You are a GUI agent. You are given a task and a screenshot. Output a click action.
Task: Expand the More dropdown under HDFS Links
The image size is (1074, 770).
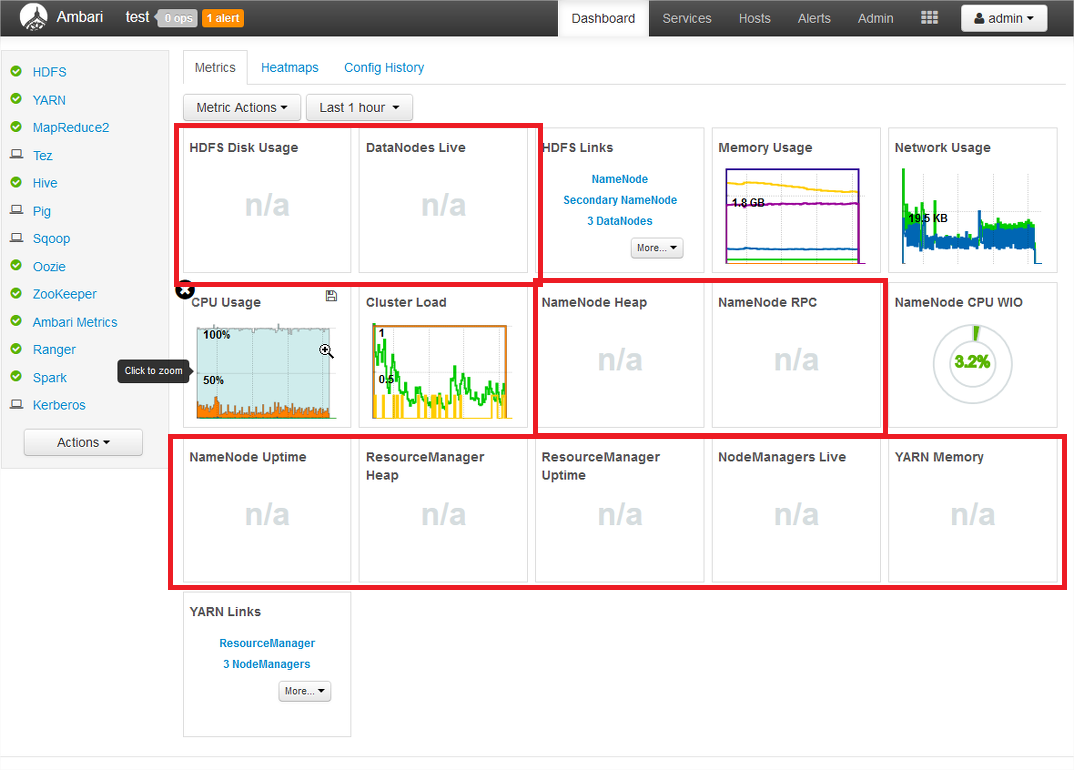pos(656,247)
